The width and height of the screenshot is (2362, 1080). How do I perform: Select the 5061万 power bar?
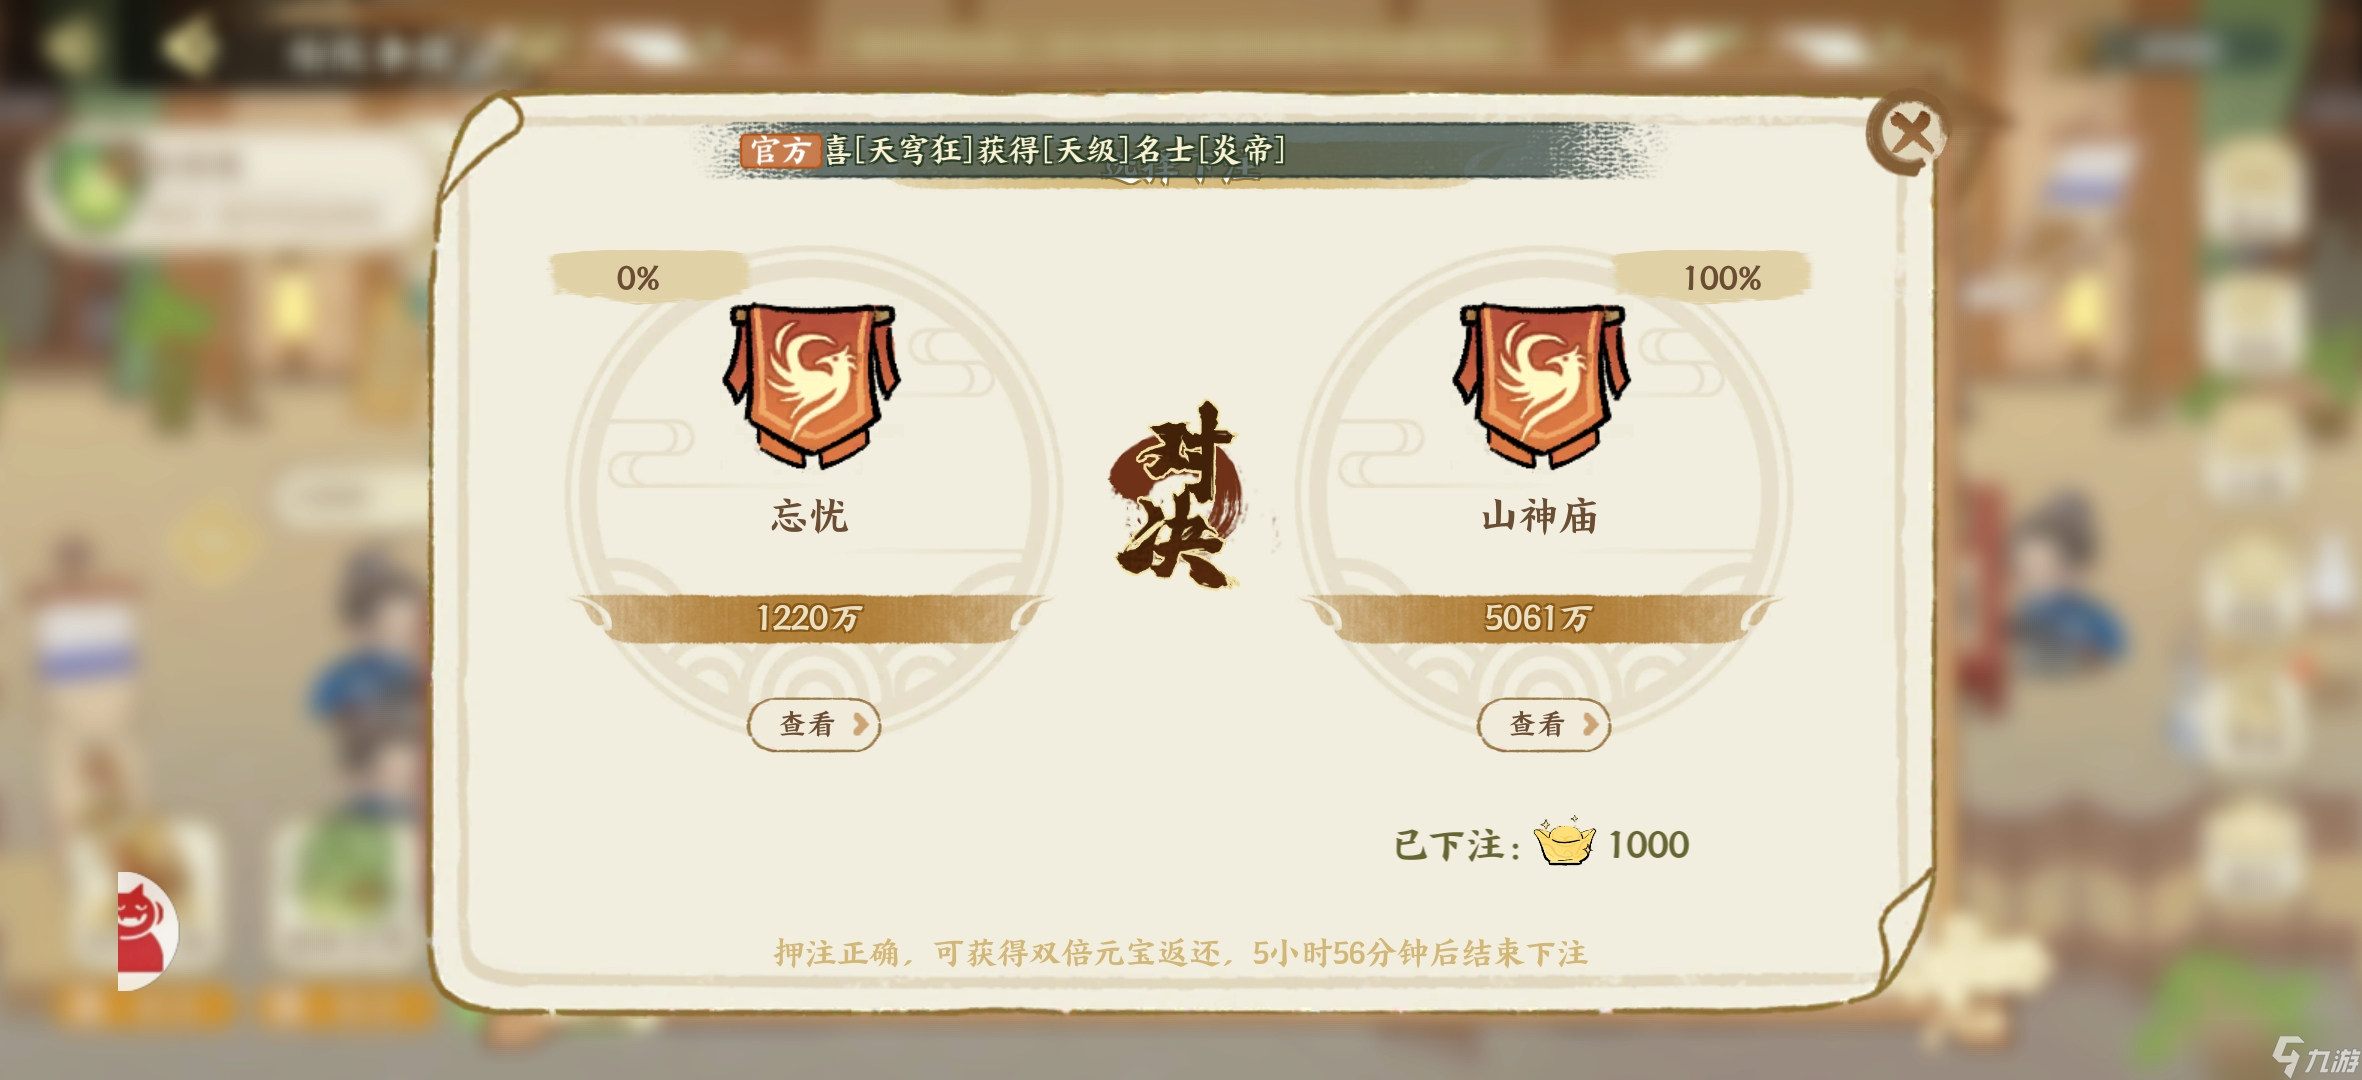tap(1540, 617)
